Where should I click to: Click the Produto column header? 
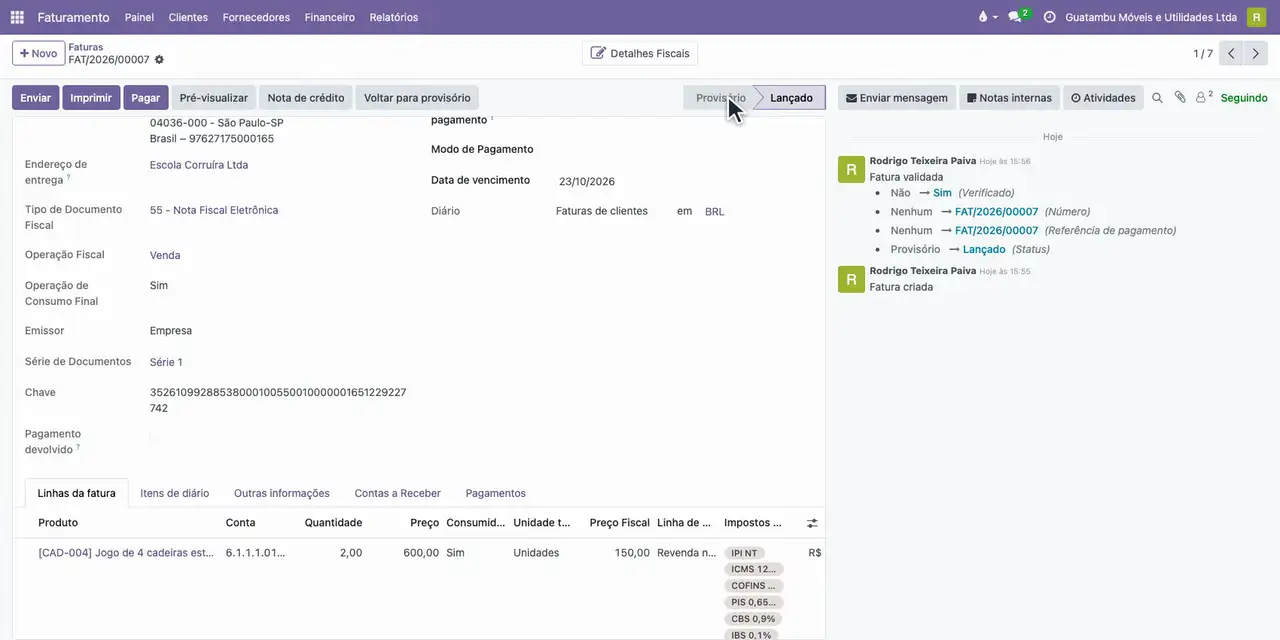tap(58, 523)
